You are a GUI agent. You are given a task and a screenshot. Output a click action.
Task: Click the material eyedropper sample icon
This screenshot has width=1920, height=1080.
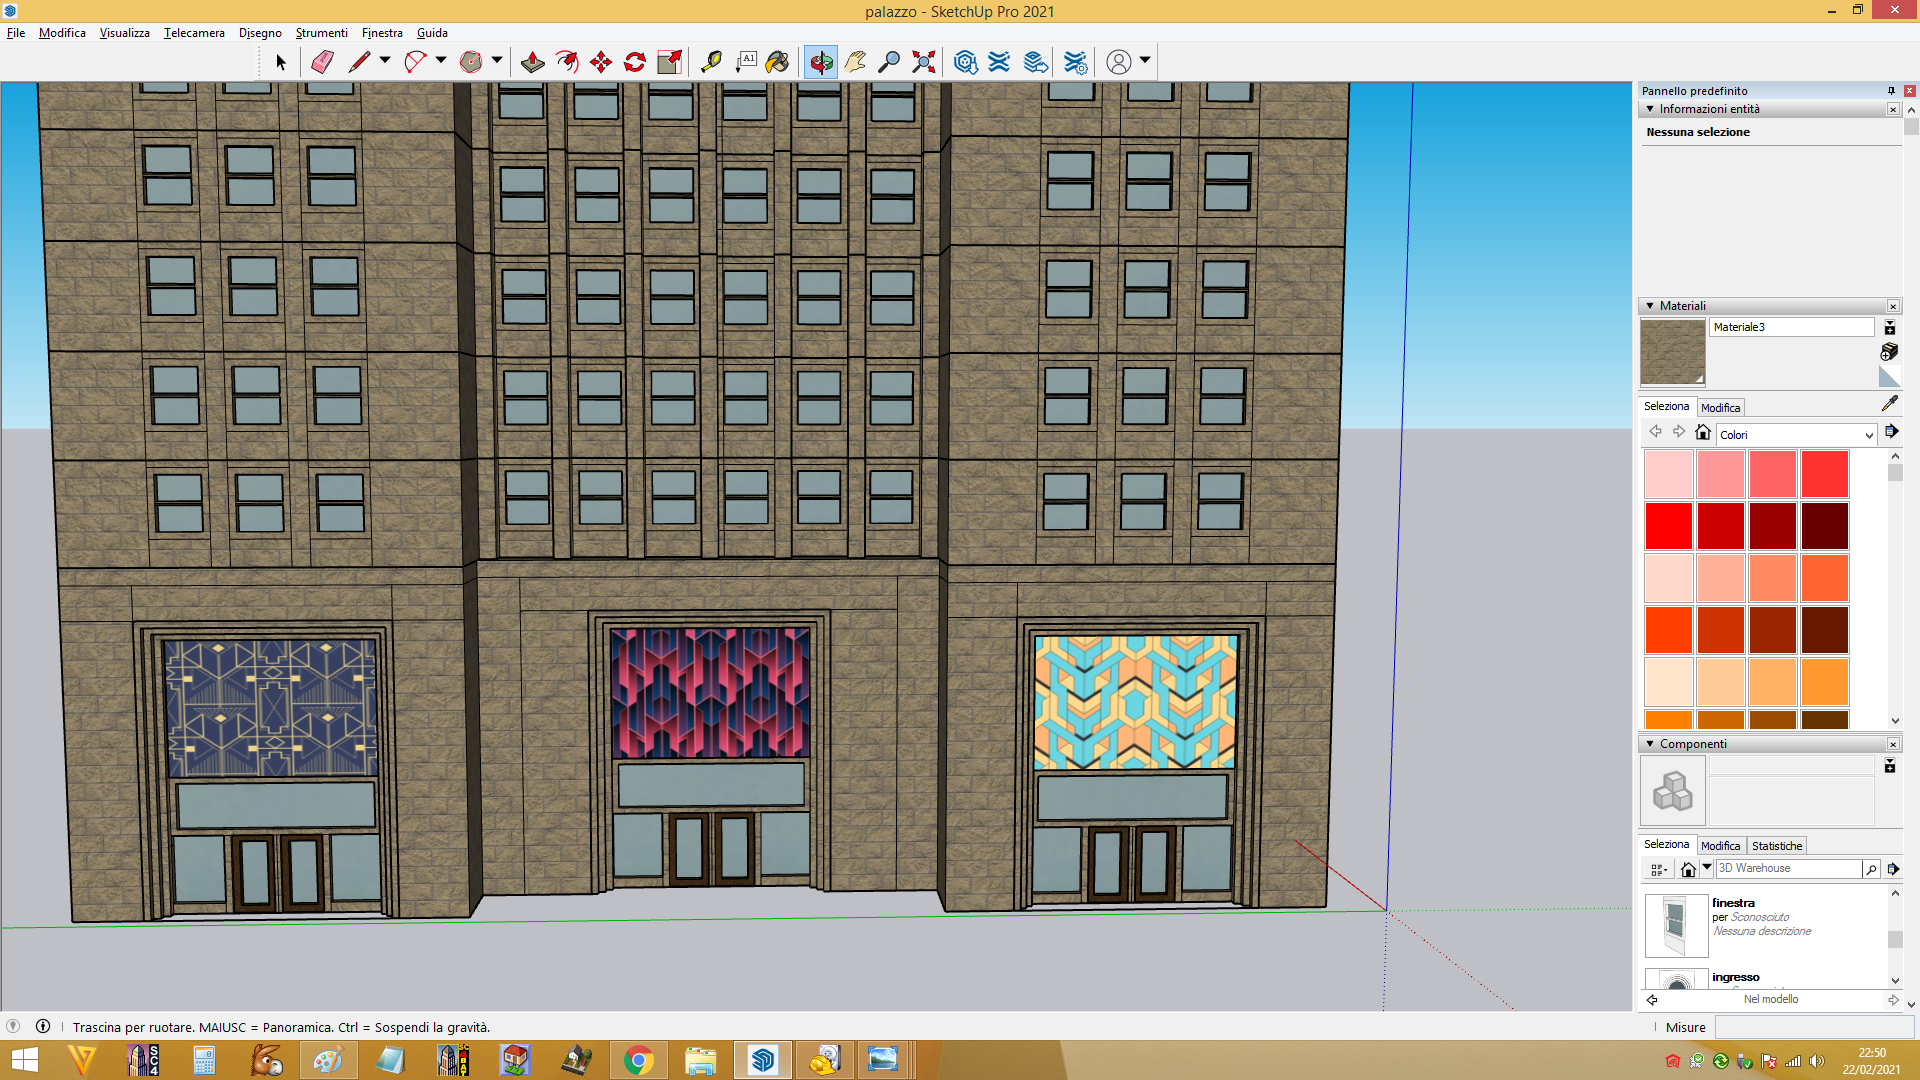coord(1889,403)
